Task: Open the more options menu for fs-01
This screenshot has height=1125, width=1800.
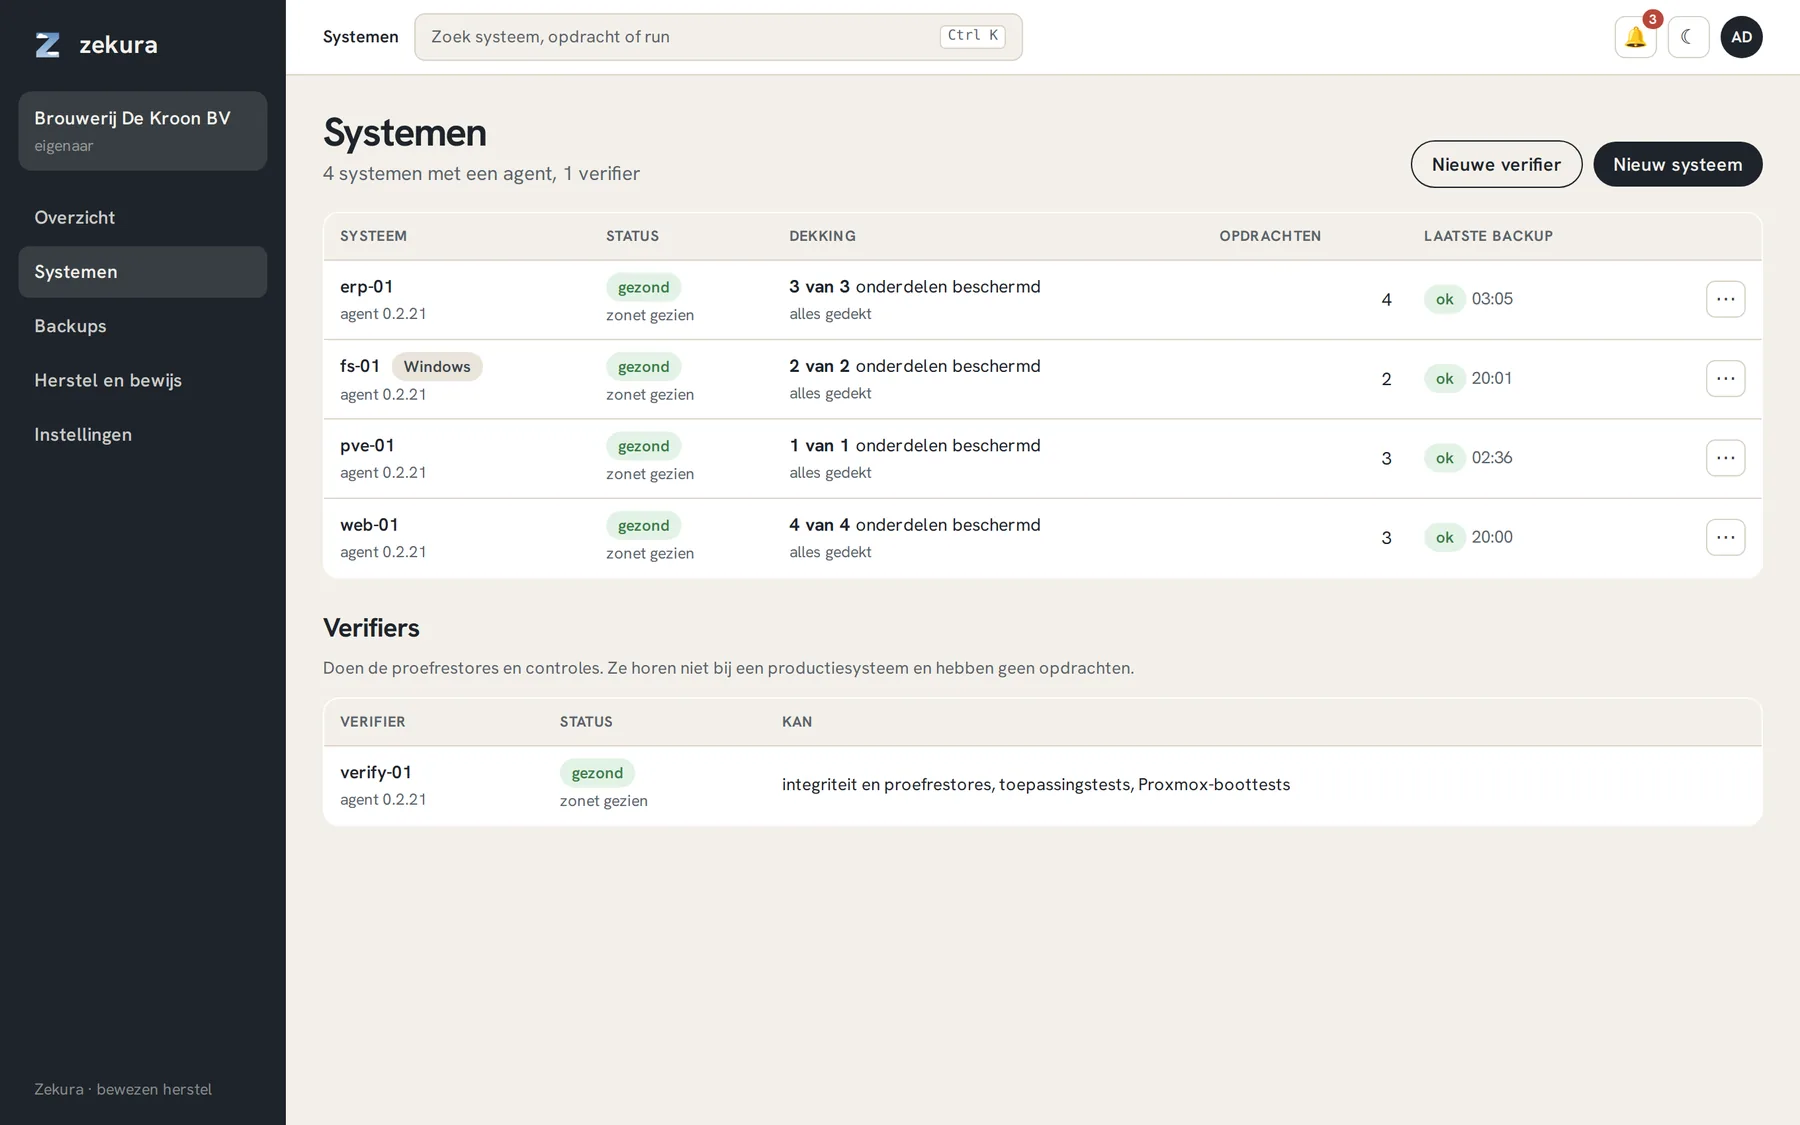Action: 1725,378
